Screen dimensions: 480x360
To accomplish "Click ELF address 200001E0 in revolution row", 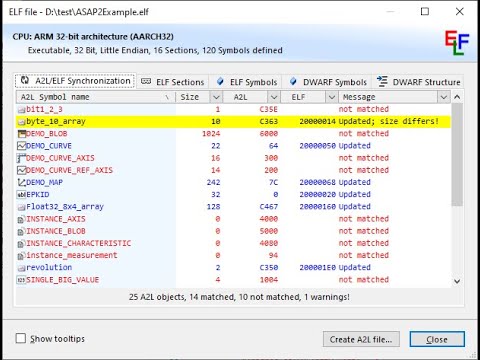I will (x=318, y=267).
